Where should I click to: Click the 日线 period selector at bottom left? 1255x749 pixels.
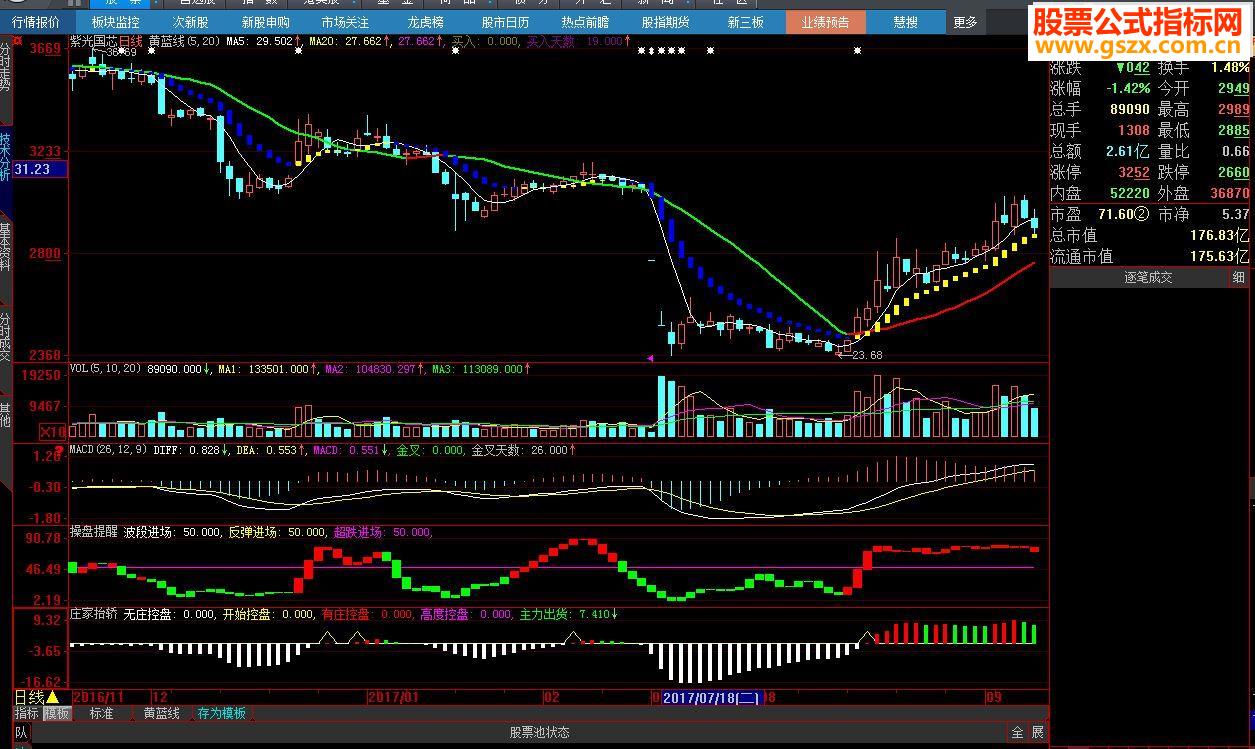[29, 697]
